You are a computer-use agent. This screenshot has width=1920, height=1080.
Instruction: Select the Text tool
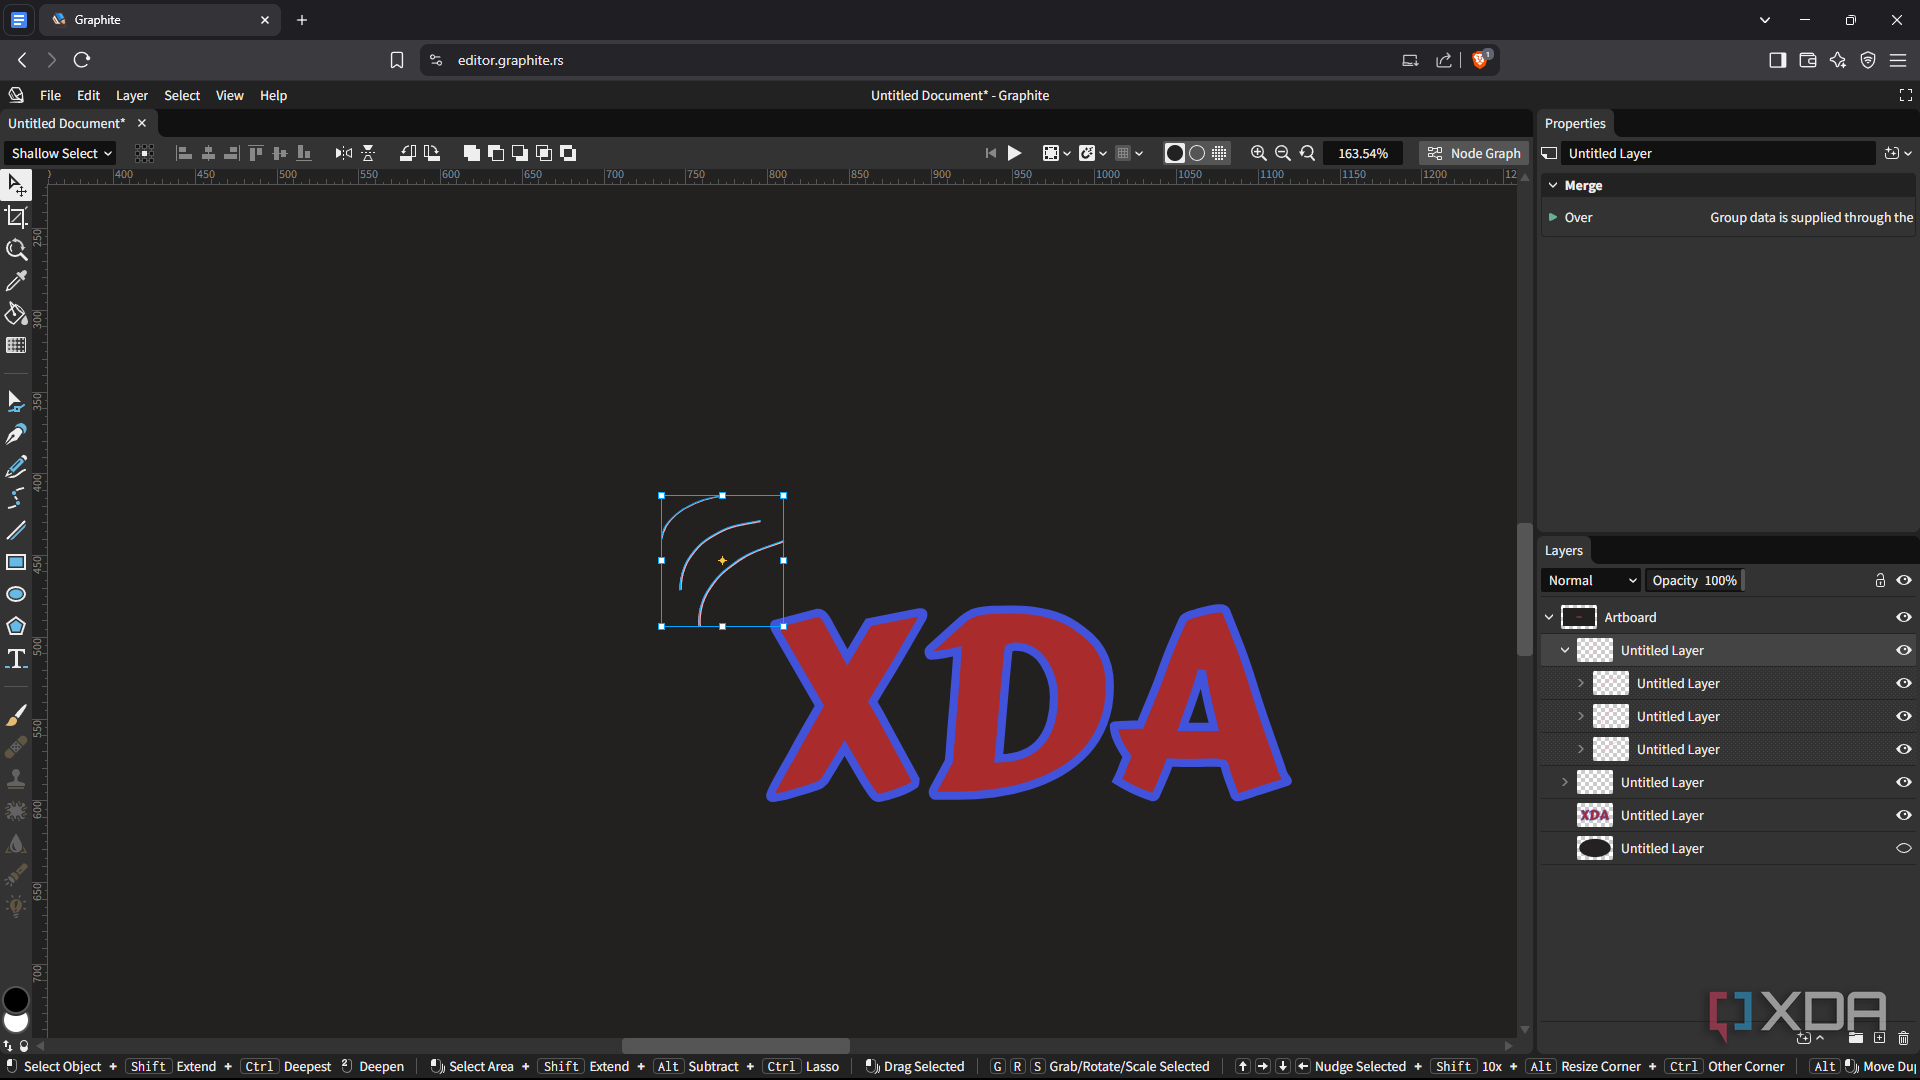[16, 658]
